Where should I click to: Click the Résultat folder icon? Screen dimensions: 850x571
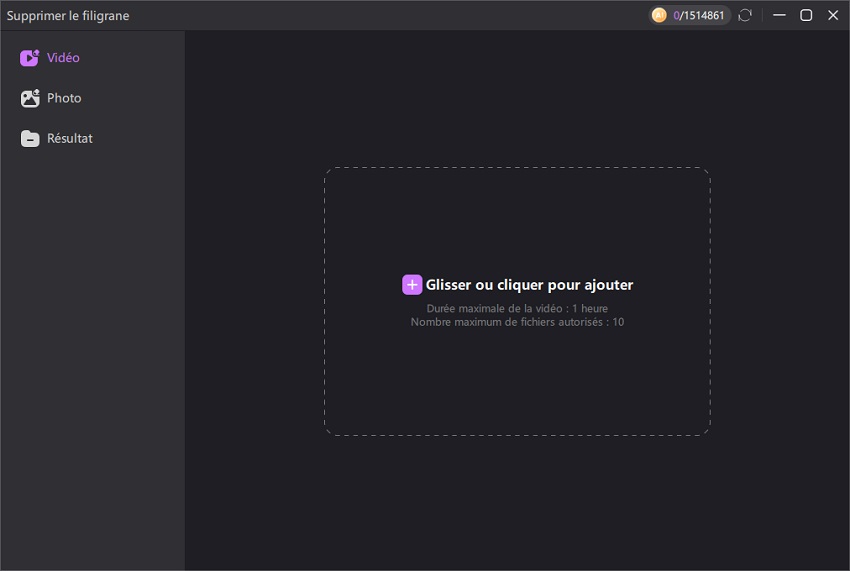coord(29,139)
